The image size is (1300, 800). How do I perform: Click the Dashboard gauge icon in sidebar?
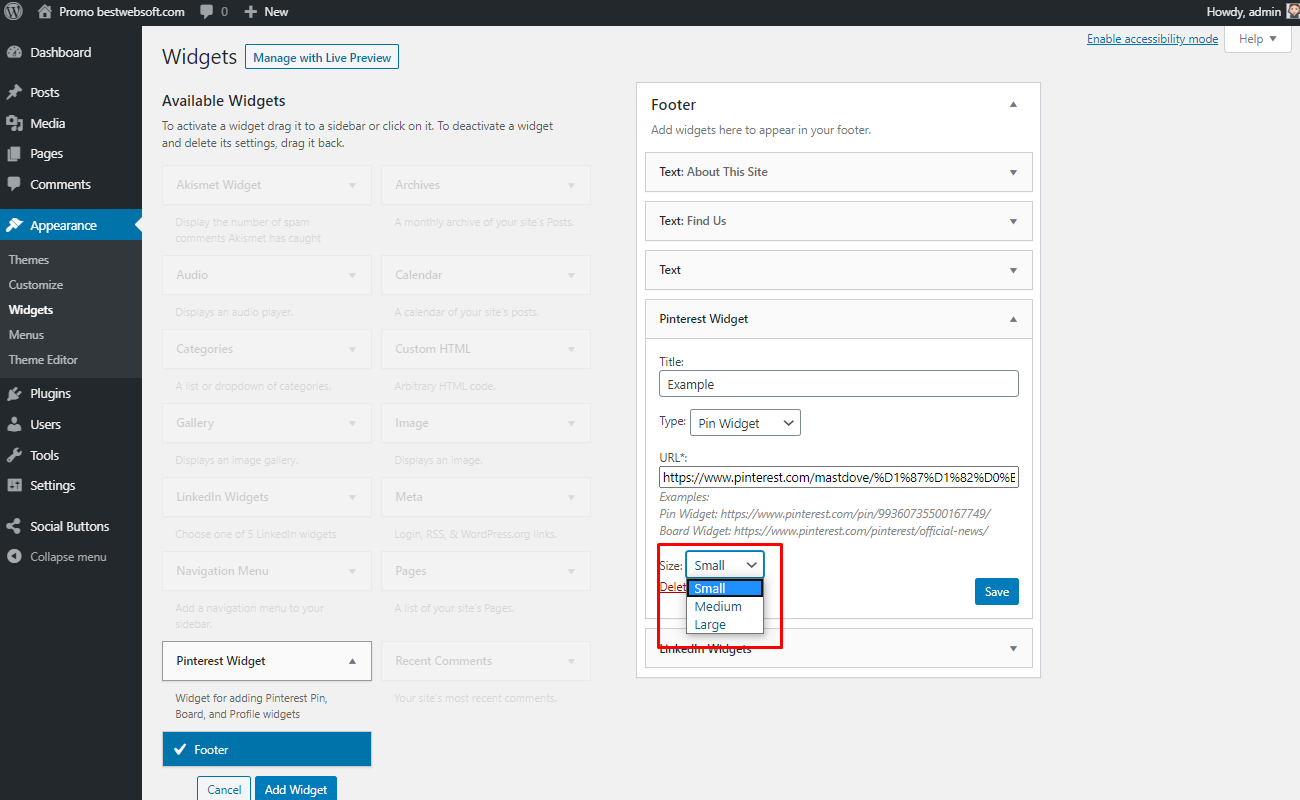[x=14, y=52]
